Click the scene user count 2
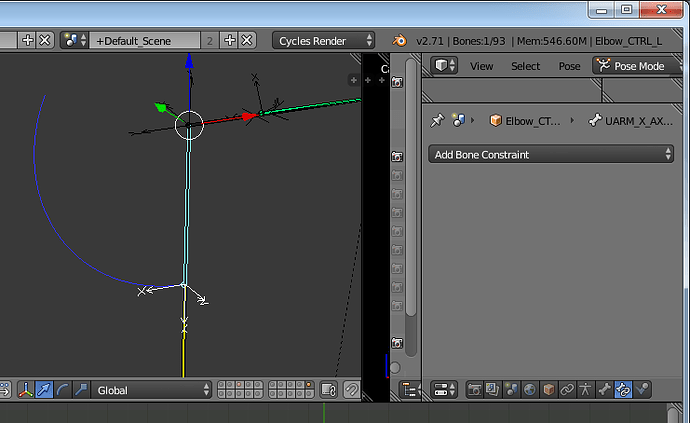The image size is (690, 423). coord(209,40)
